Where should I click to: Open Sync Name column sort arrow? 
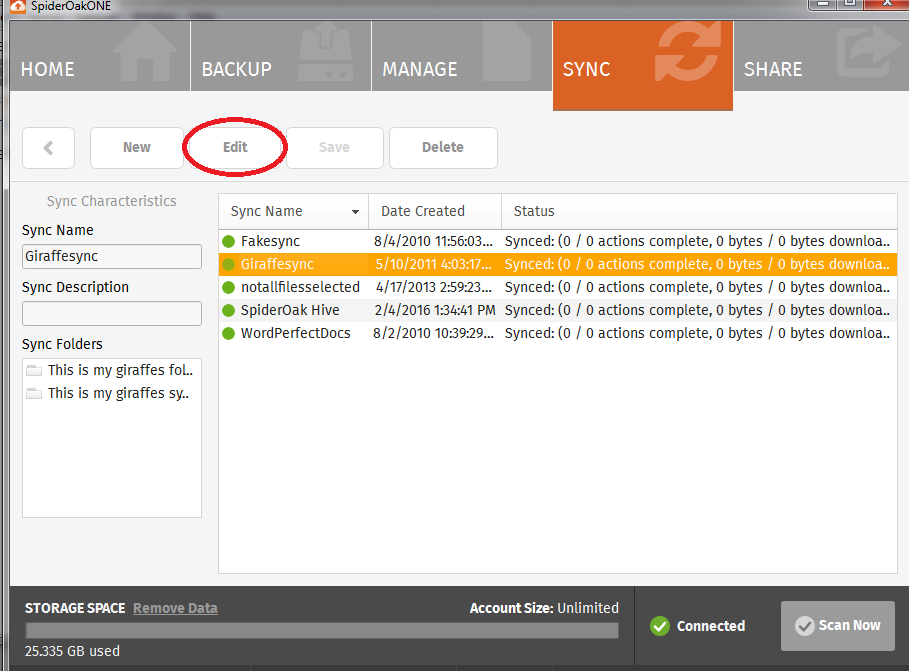[355, 212]
